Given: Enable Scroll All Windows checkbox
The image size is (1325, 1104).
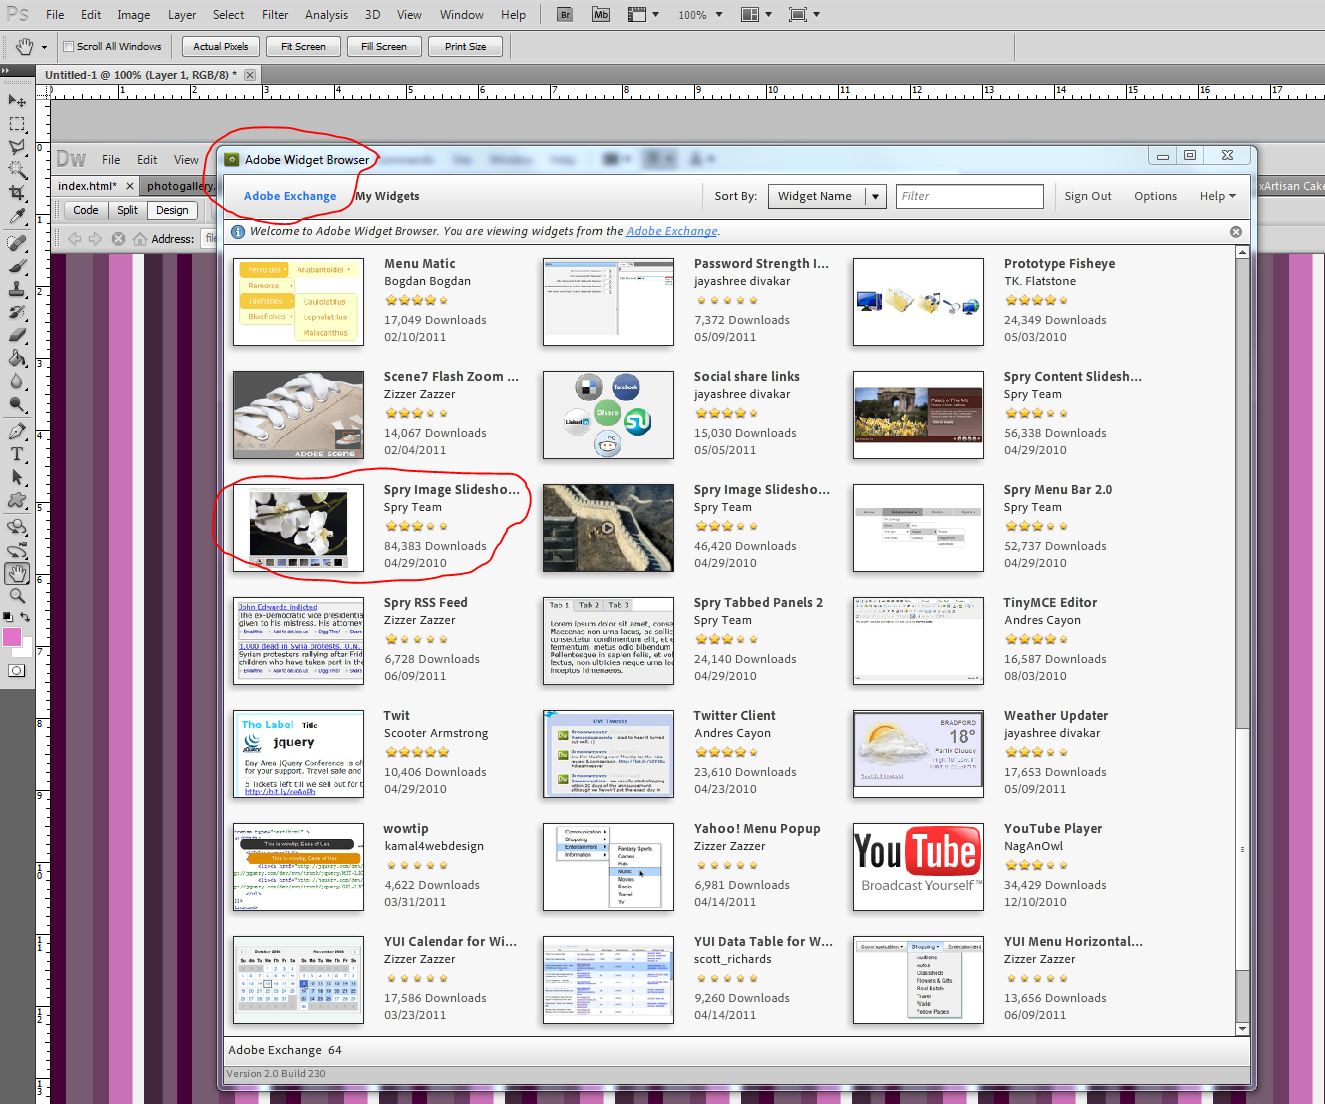Looking at the screenshot, I should [68, 46].
